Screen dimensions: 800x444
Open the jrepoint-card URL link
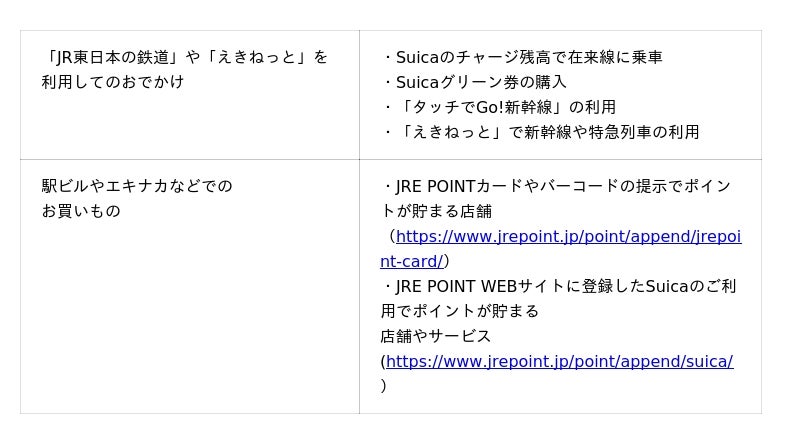[568, 237]
